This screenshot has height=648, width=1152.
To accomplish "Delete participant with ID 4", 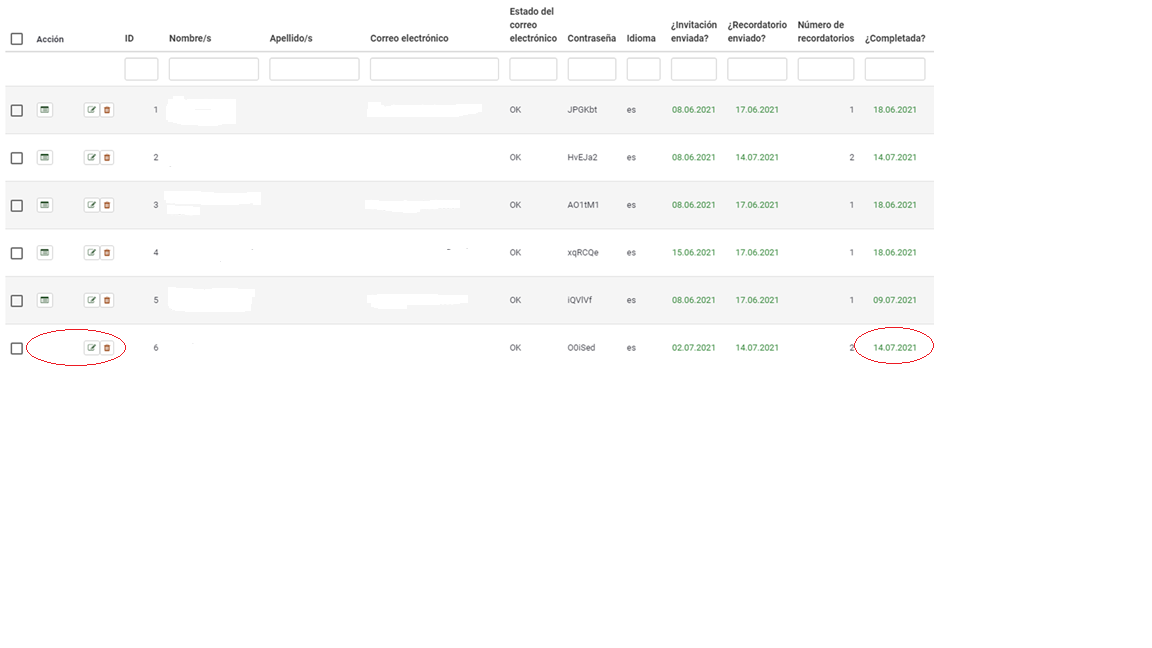I will pos(107,253).
